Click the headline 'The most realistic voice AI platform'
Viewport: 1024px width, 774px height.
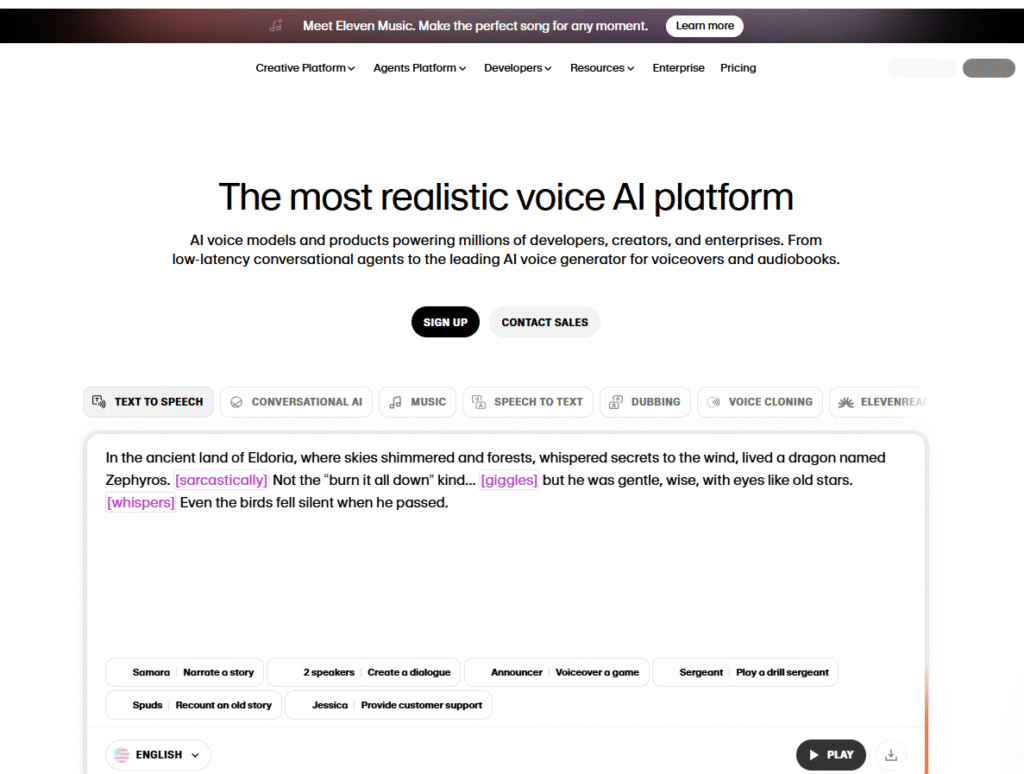506,197
